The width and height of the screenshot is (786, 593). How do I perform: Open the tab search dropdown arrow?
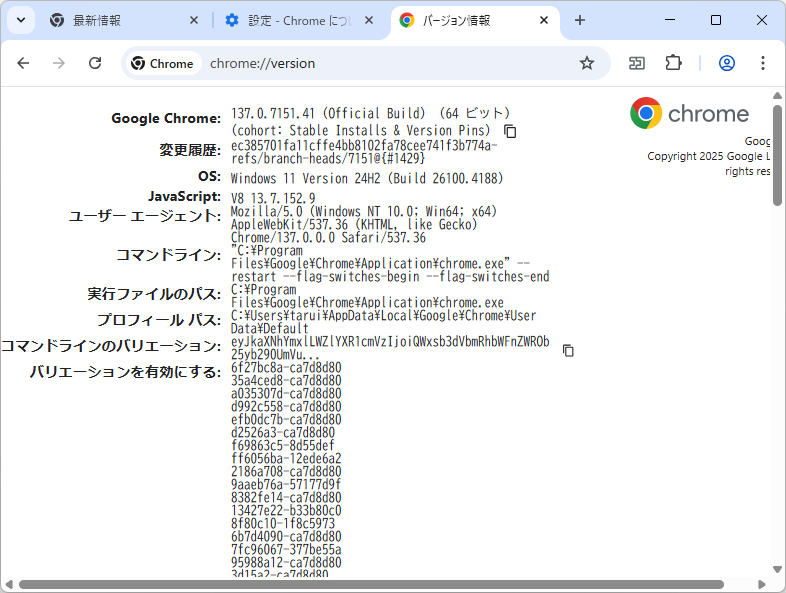pyautogui.click(x=21, y=21)
